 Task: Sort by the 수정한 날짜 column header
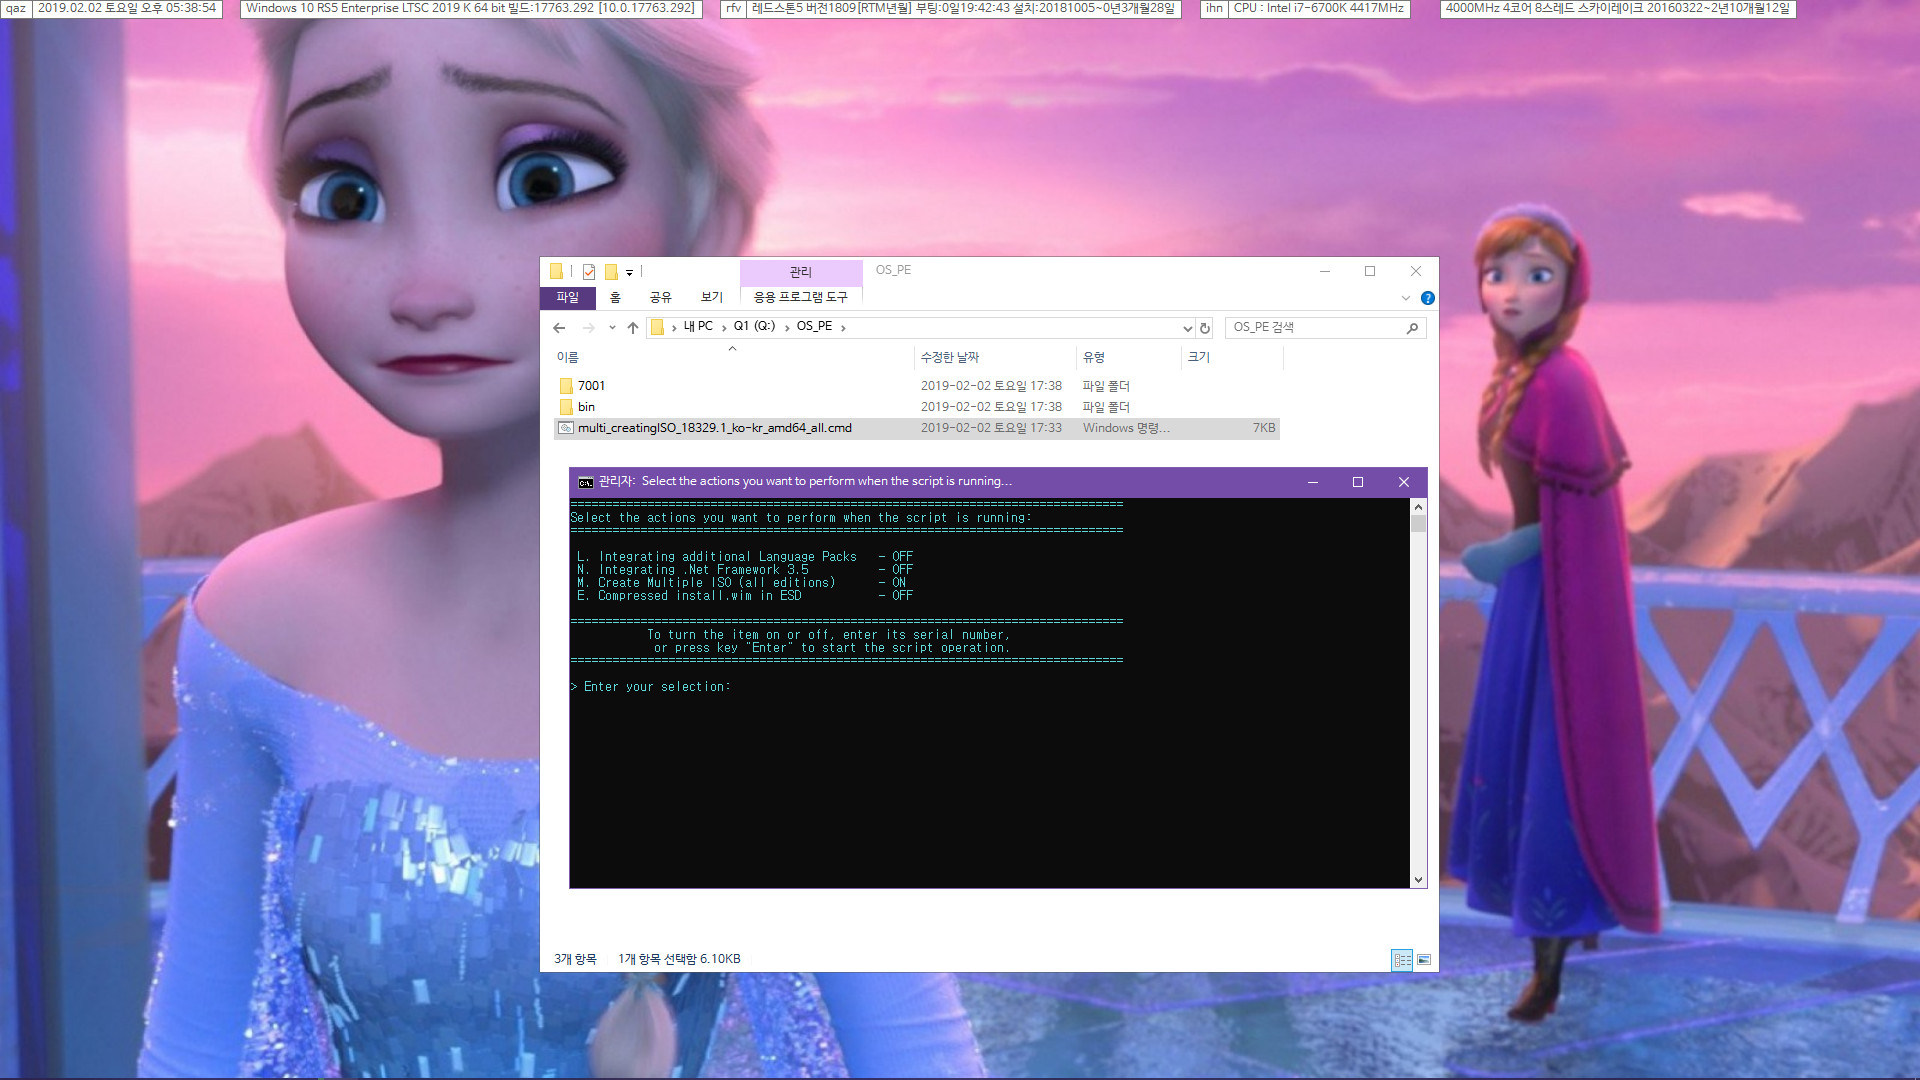[x=995, y=357]
